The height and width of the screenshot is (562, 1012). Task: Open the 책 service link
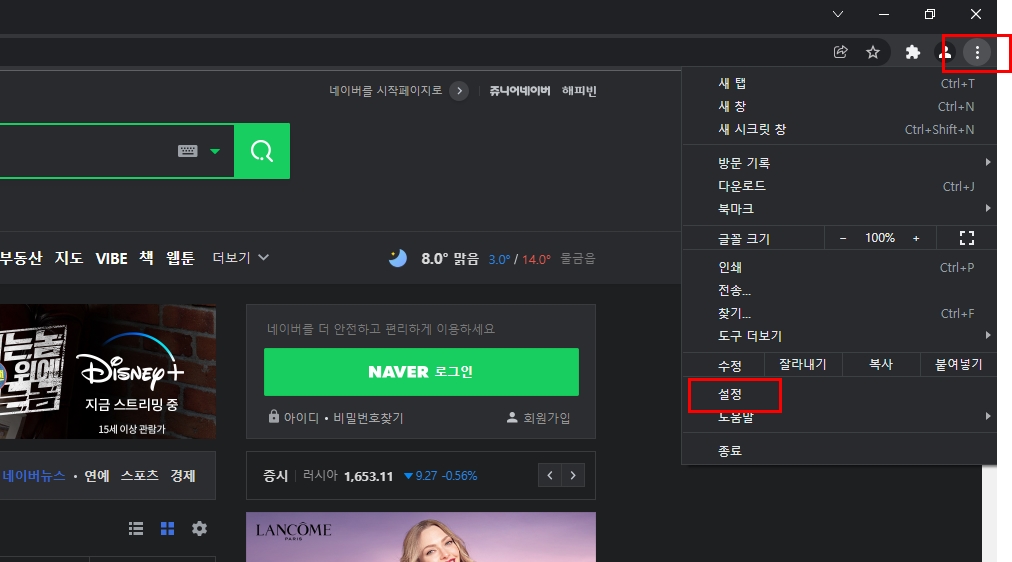point(147,258)
